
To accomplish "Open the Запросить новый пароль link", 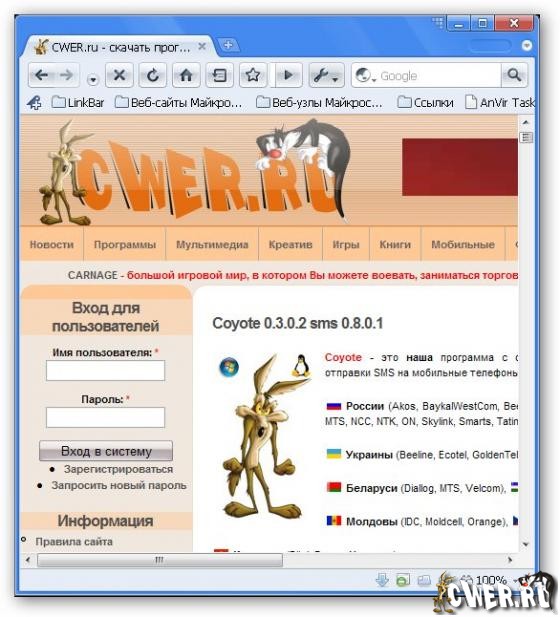I will pyautogui.click(x=119, y=485).
